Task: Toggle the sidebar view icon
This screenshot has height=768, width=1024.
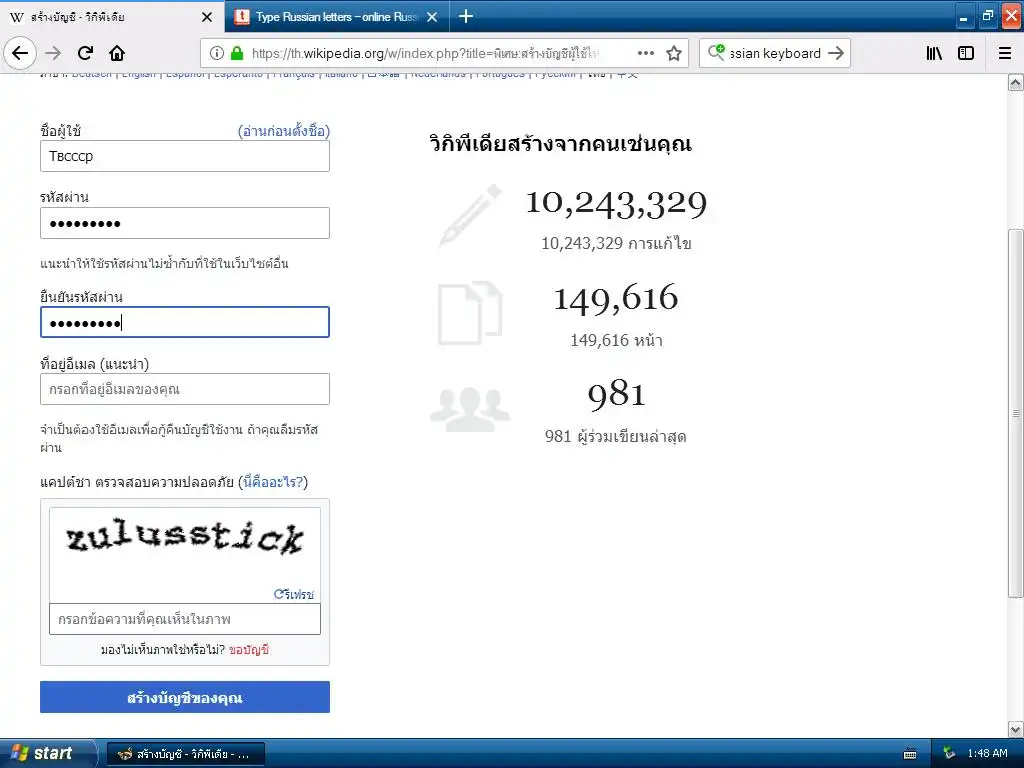Action: point(966,53)
